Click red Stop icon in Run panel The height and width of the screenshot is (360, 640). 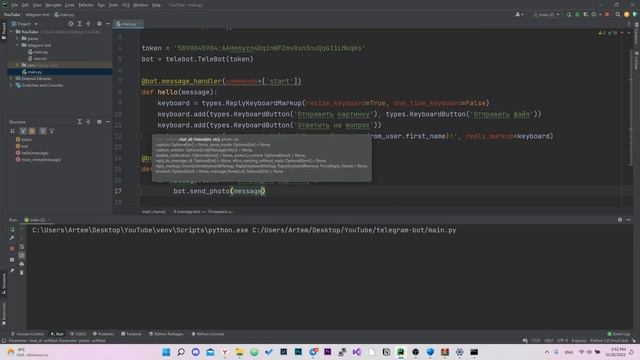[x=12, y=249]
